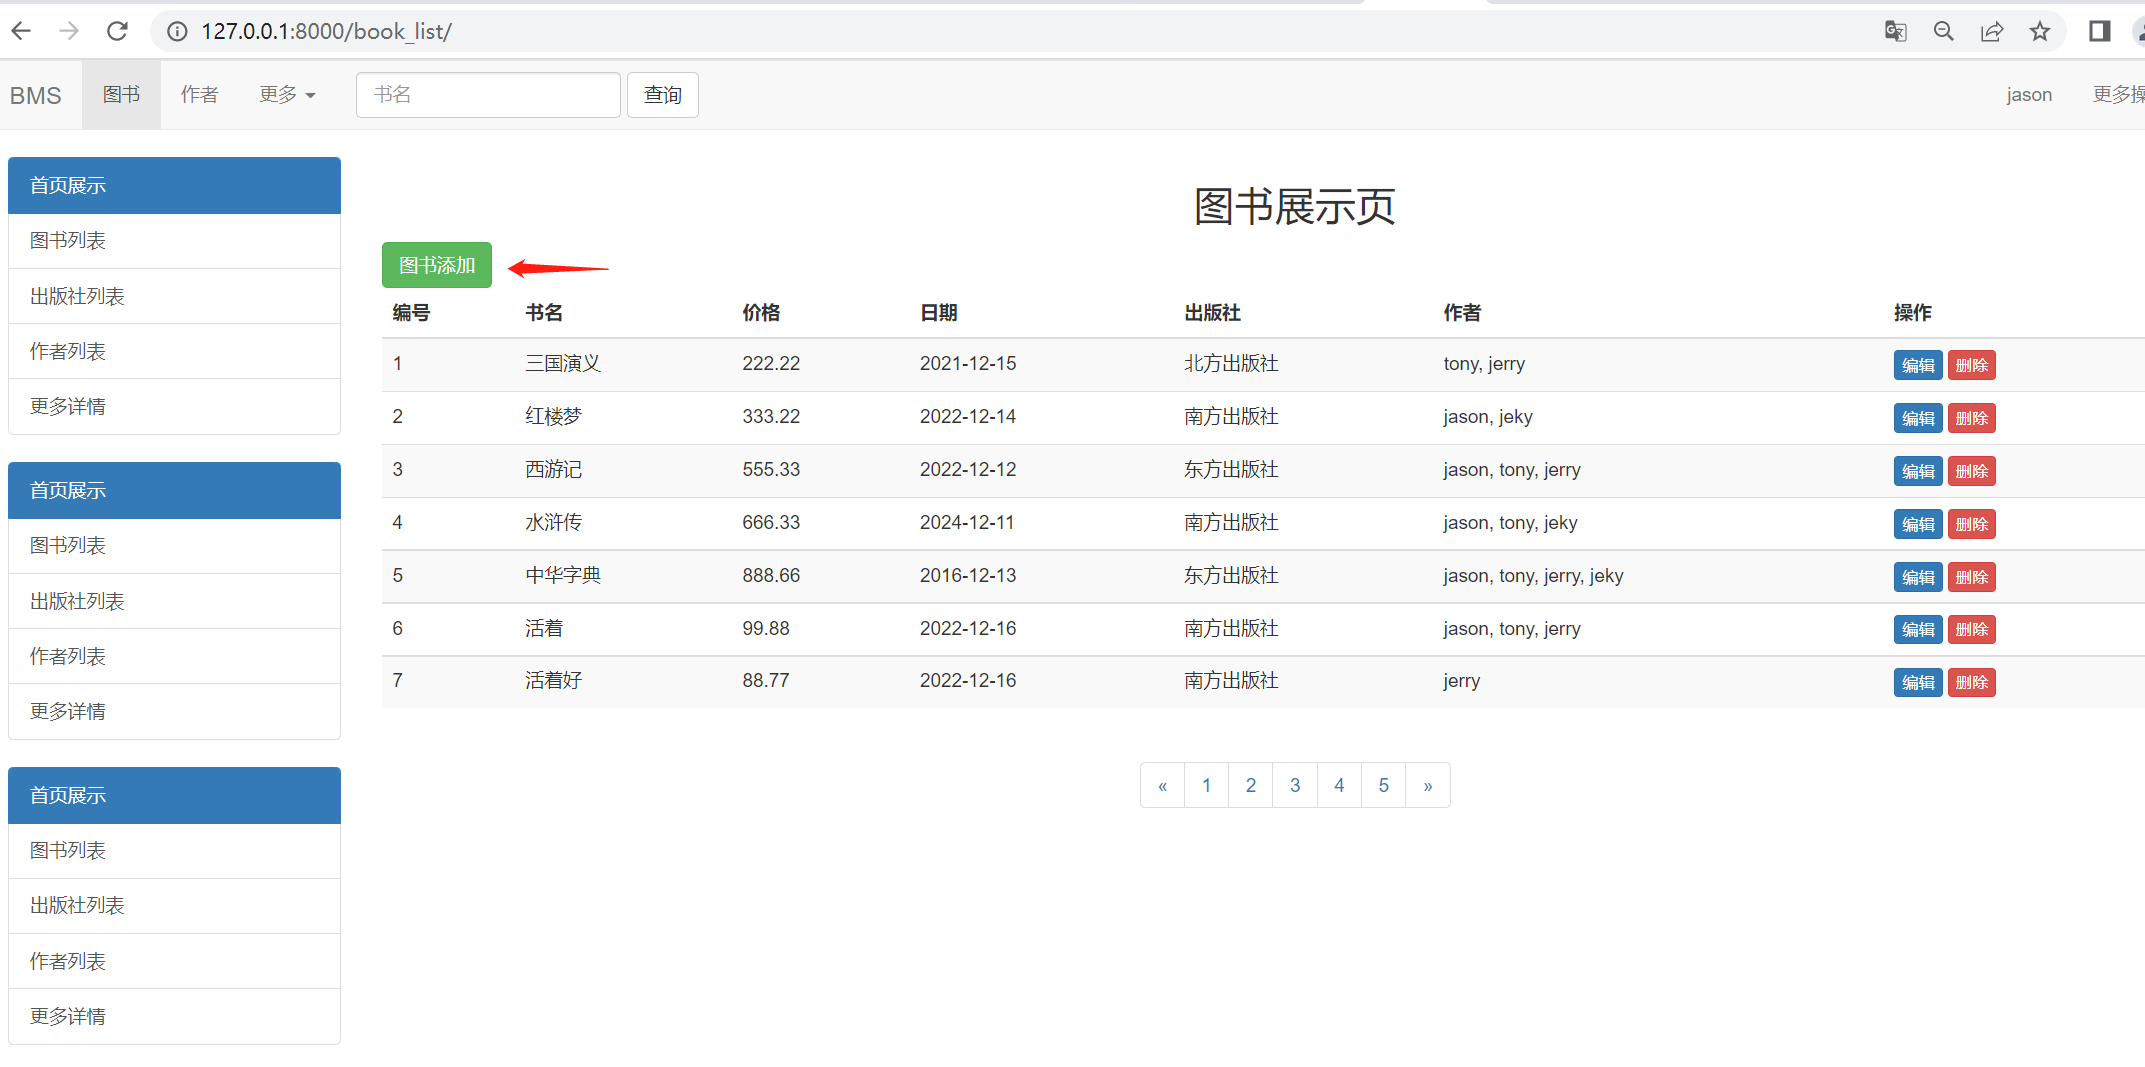Go to pagination page 4
Screen dimensions: 2145x1067
[1339, 785]
